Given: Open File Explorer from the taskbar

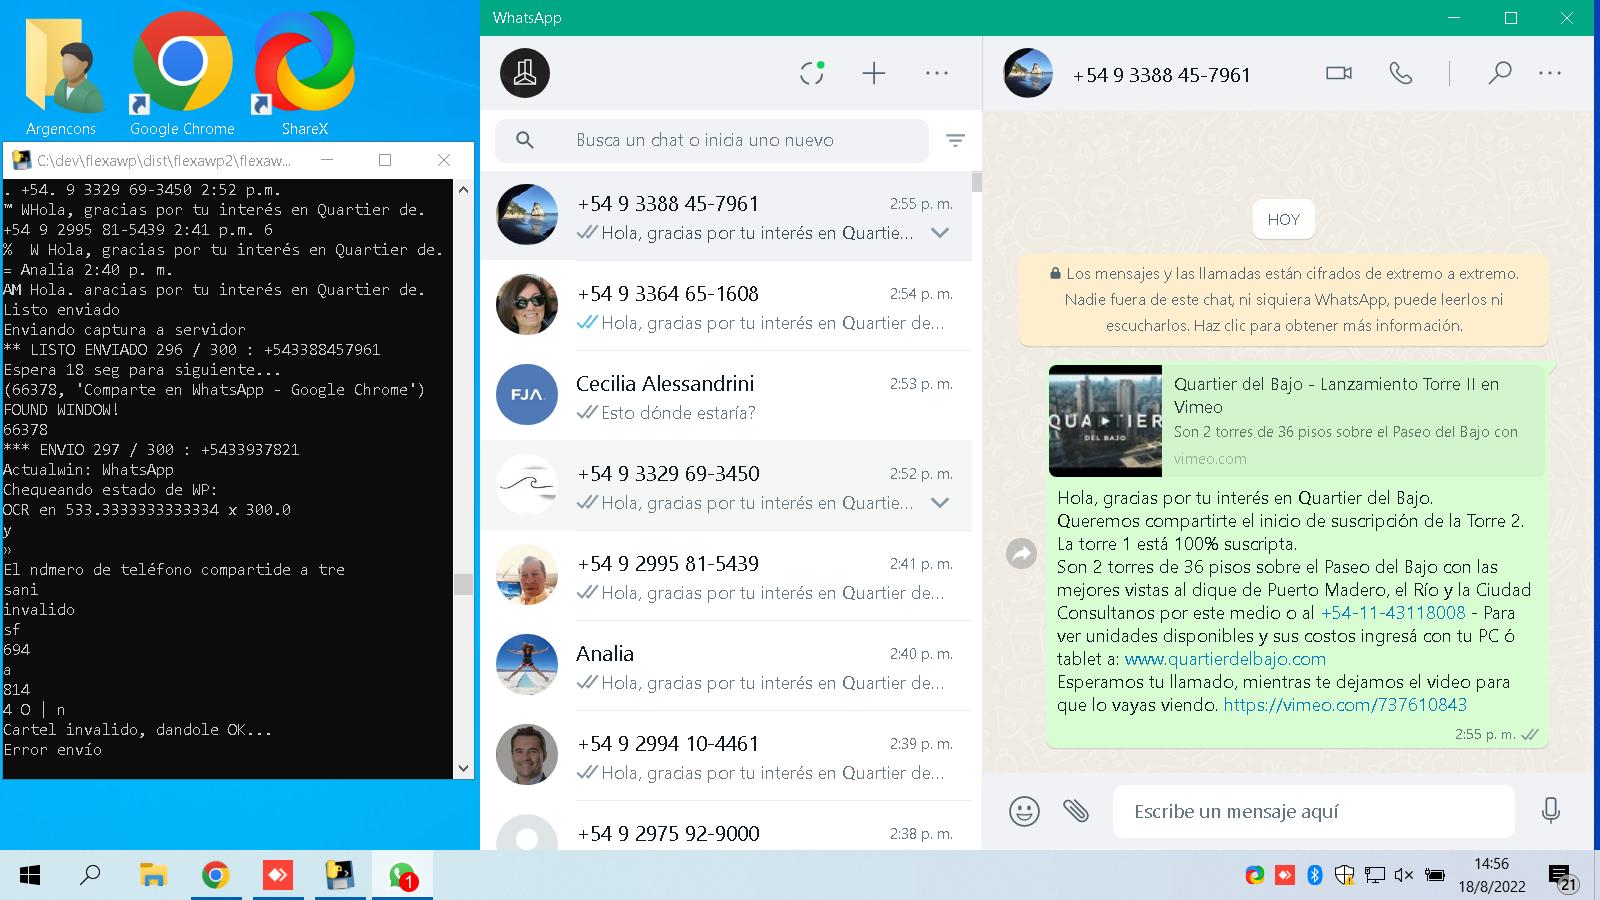Looking at the screenshot, I should pyautogui.click(x=153, y=876).
